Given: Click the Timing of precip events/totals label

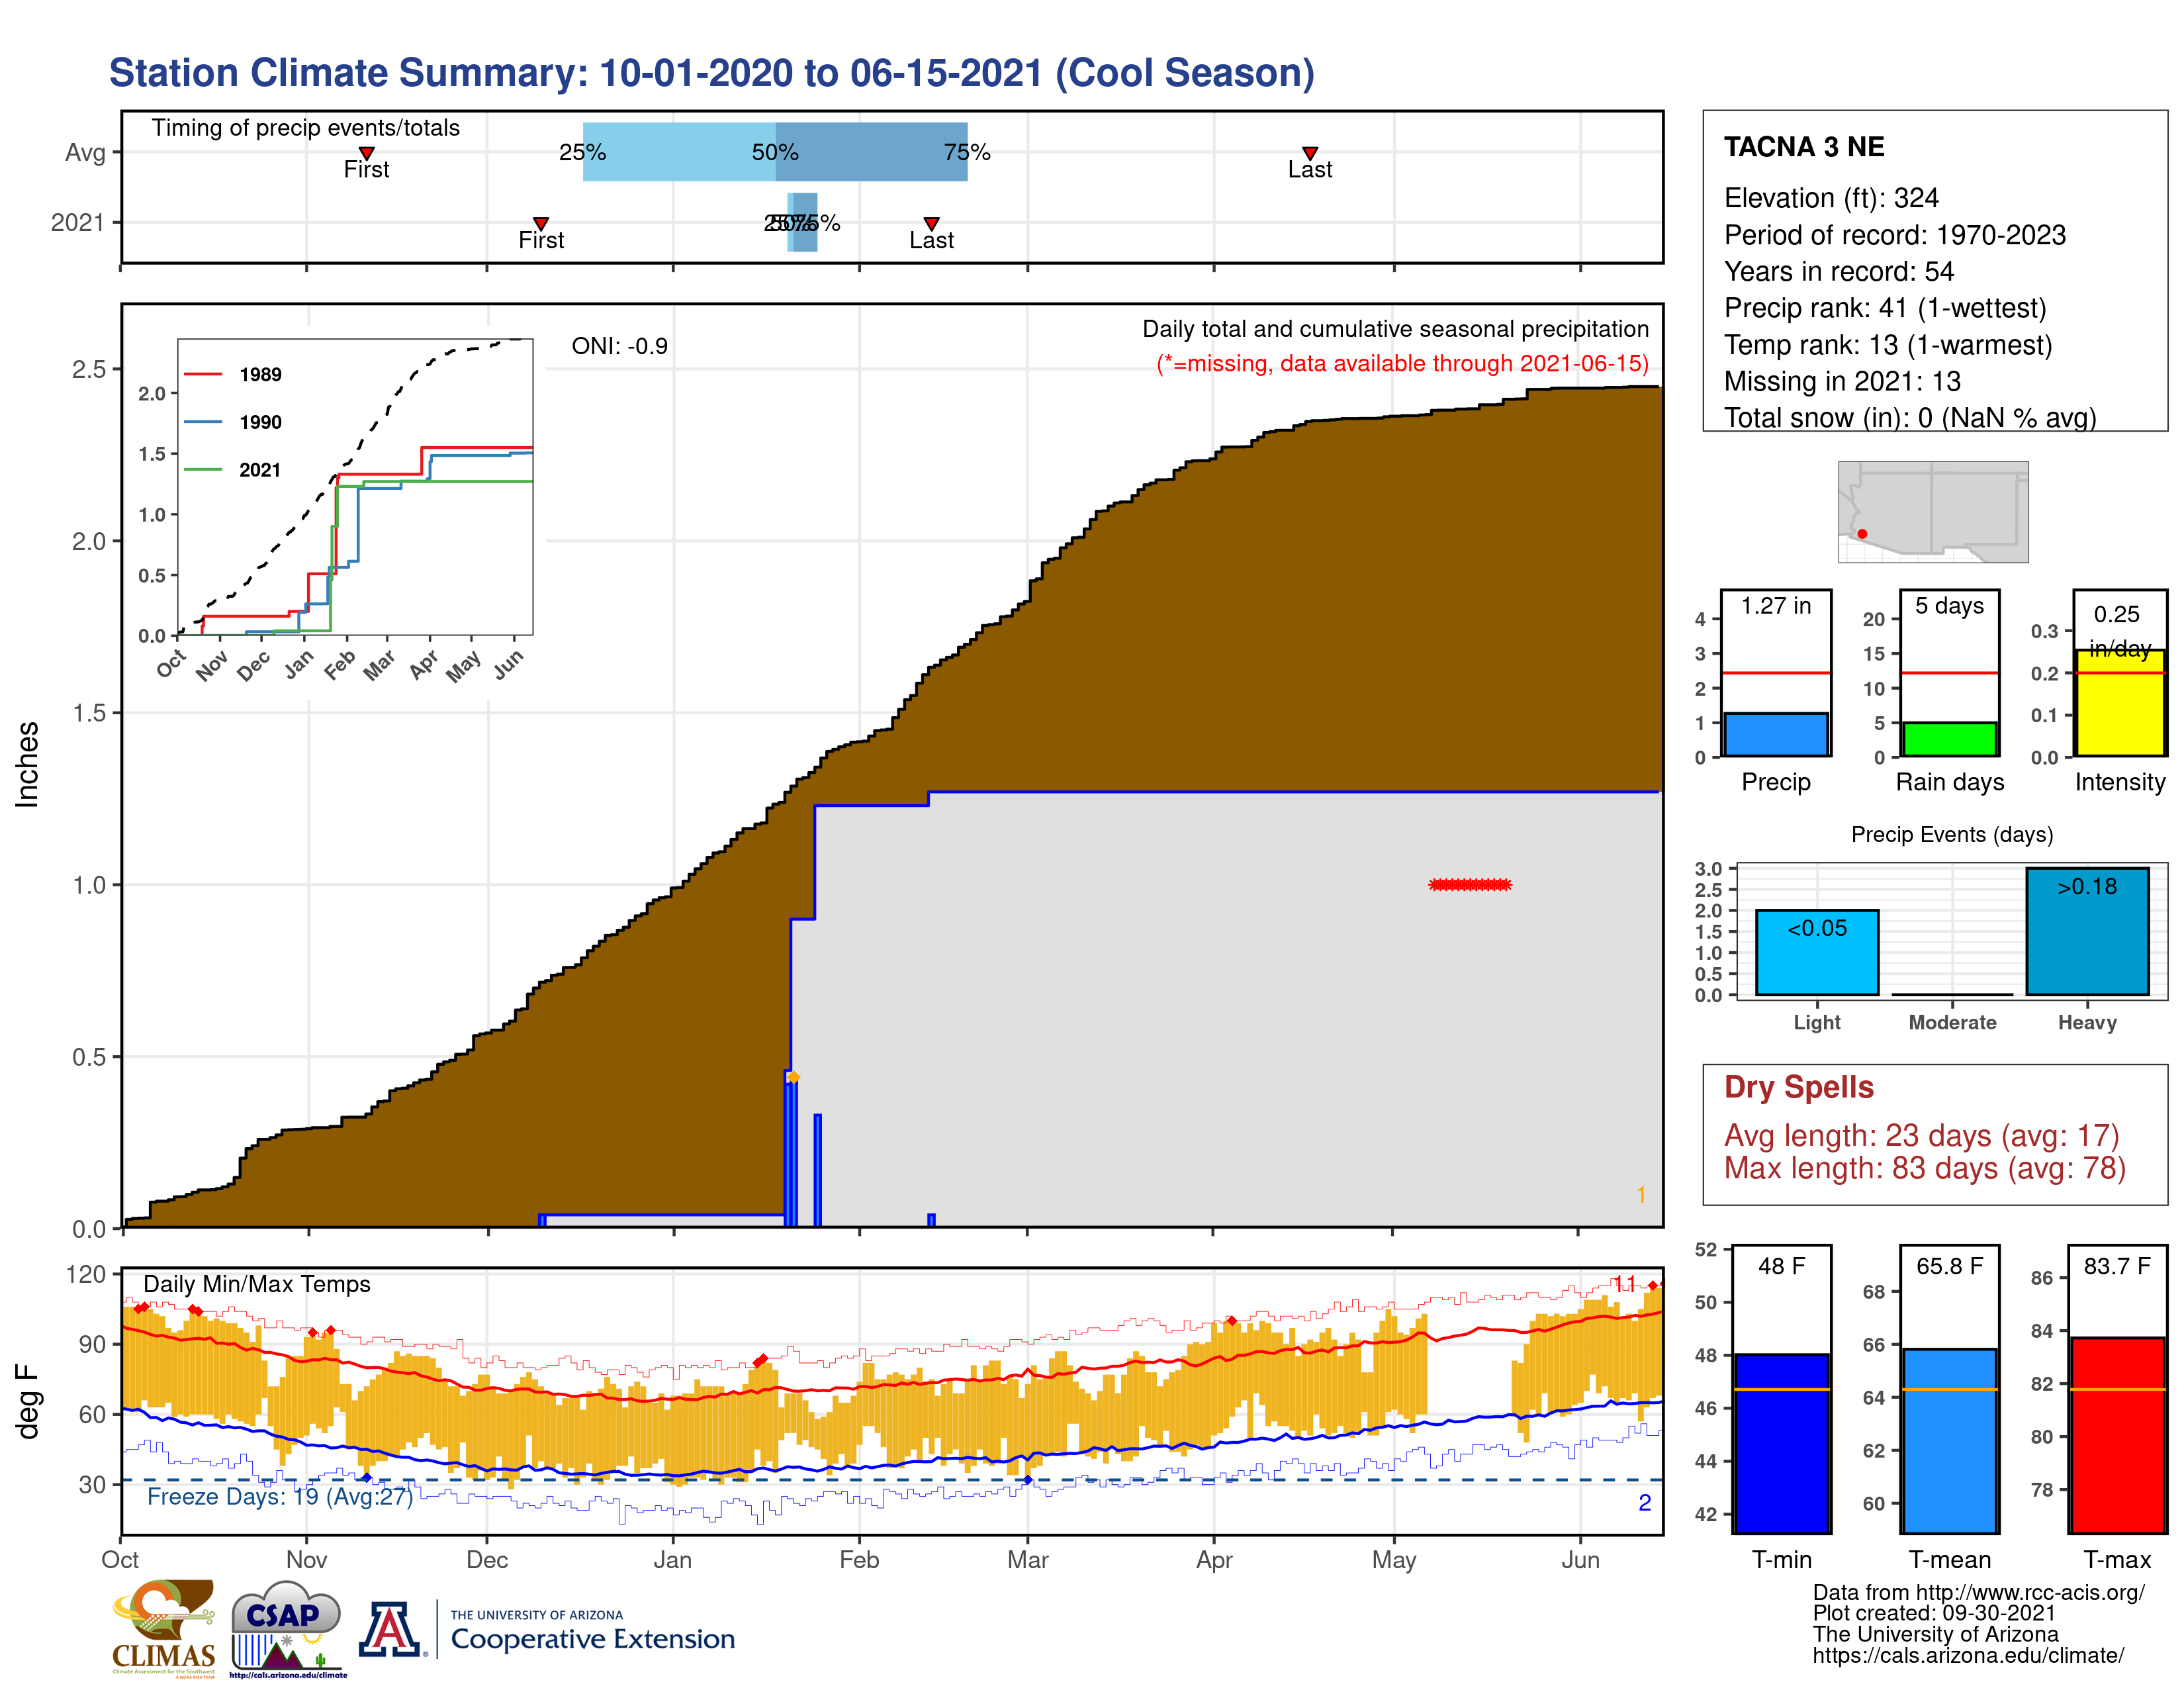Looking at the screenshot, I should click(306, 128).
